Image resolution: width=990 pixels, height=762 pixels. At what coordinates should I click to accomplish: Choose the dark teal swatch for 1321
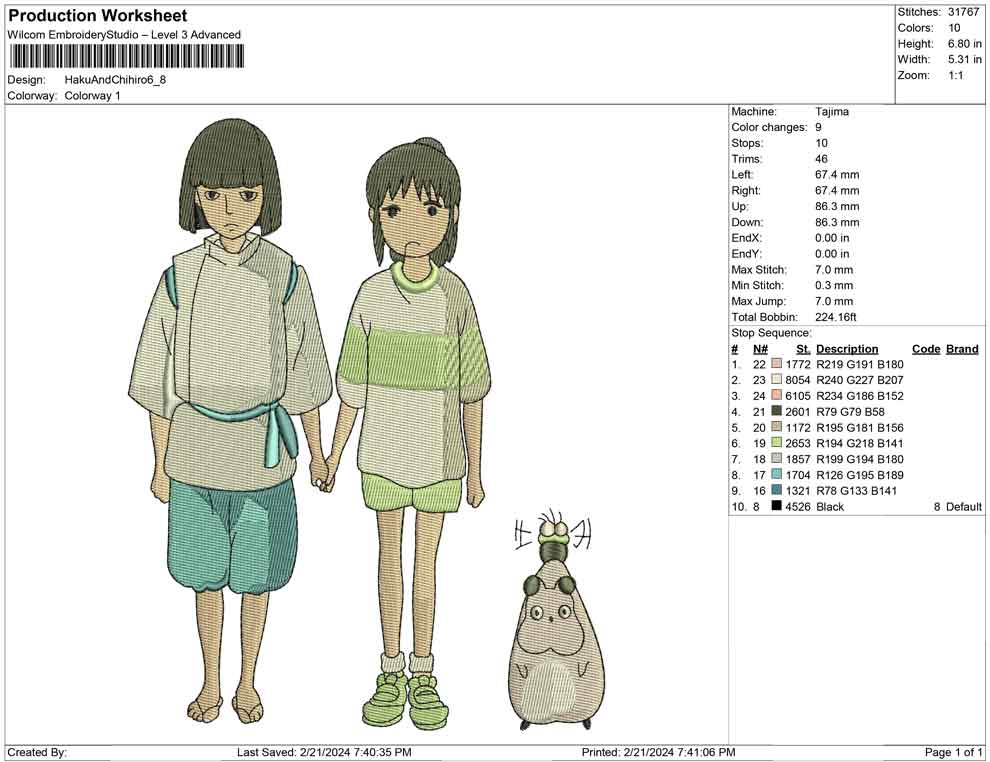(777, 490)
